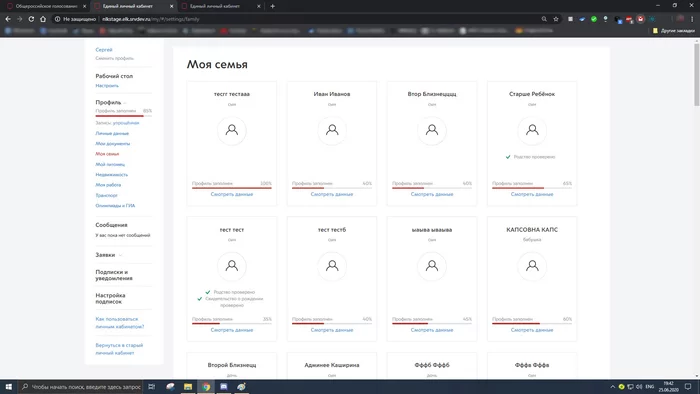Image resolution: width=700 pixels, height=394 pixels.
Task: Click Как пользоваться личным кабинетом link
Action: (x=120, y=323)
